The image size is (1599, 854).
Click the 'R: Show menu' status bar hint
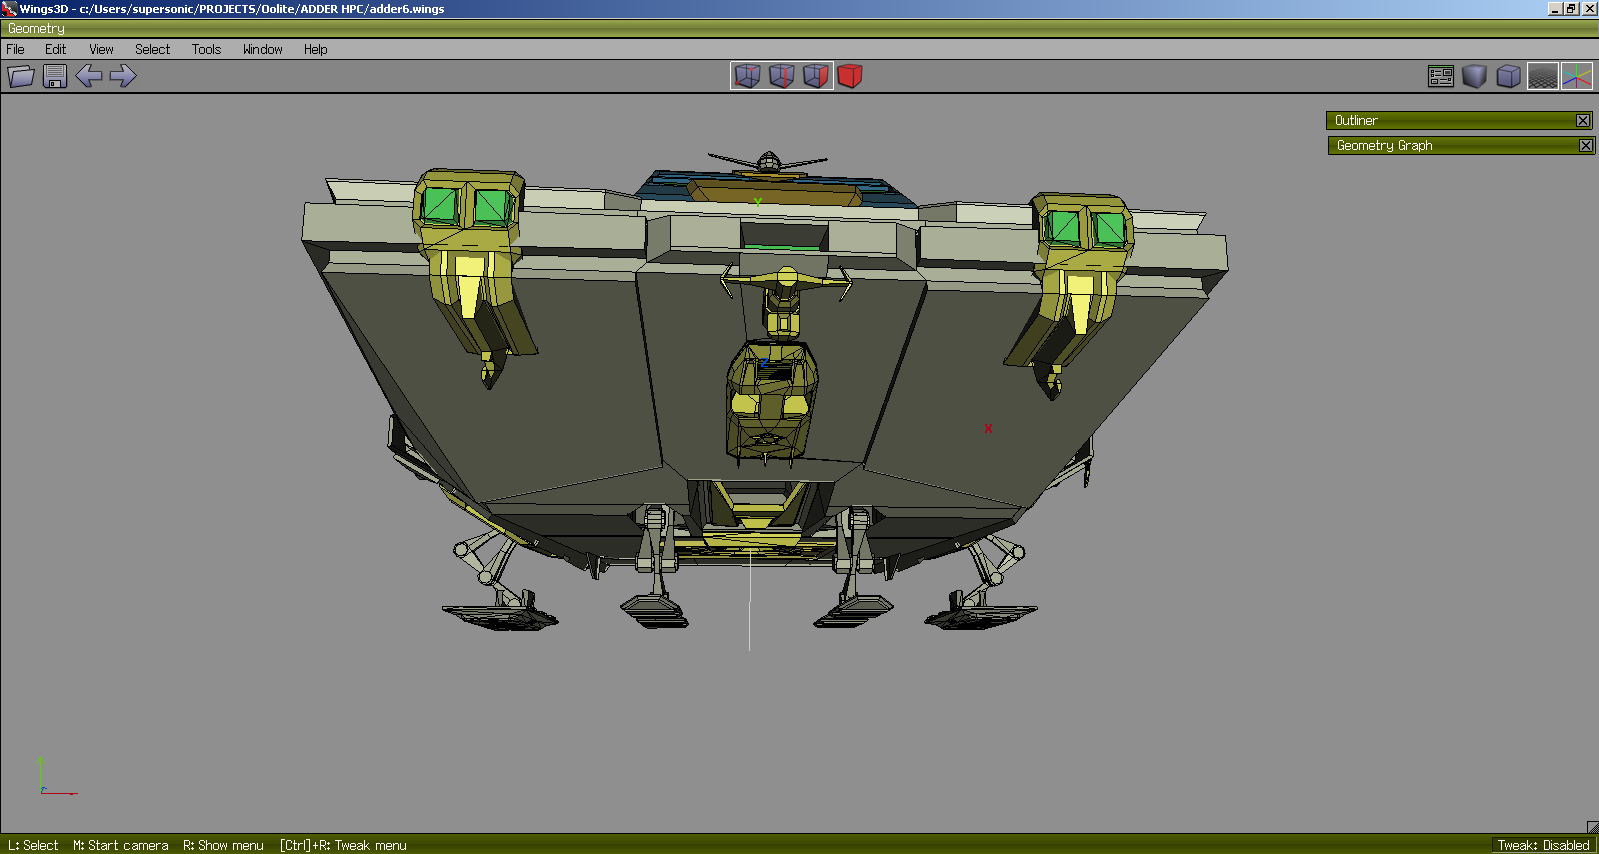(223, 845)
